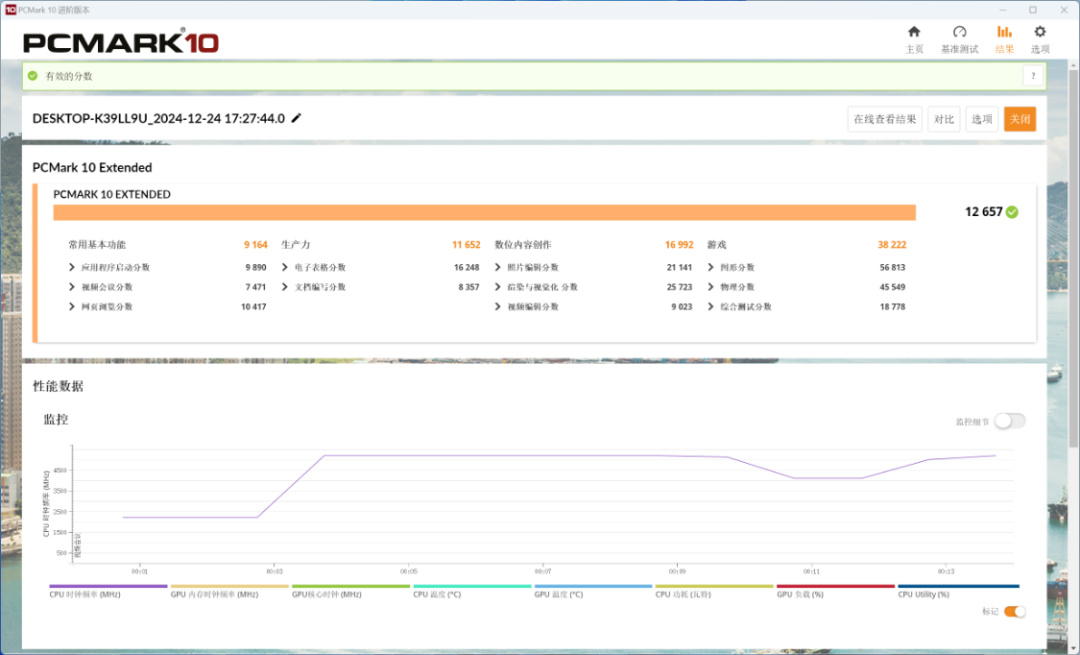
Task: Click the green check beside 有效的分数
Action: coord(32,76)
